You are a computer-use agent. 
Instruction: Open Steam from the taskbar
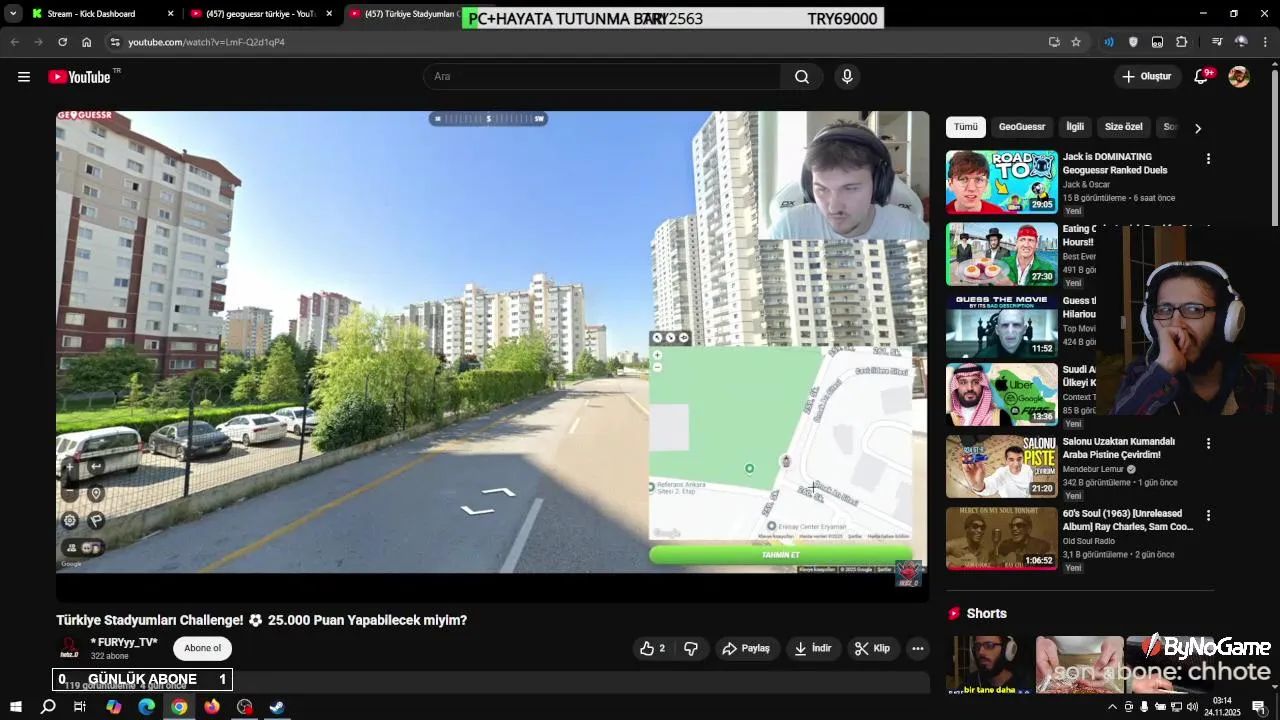coord(277,707)
